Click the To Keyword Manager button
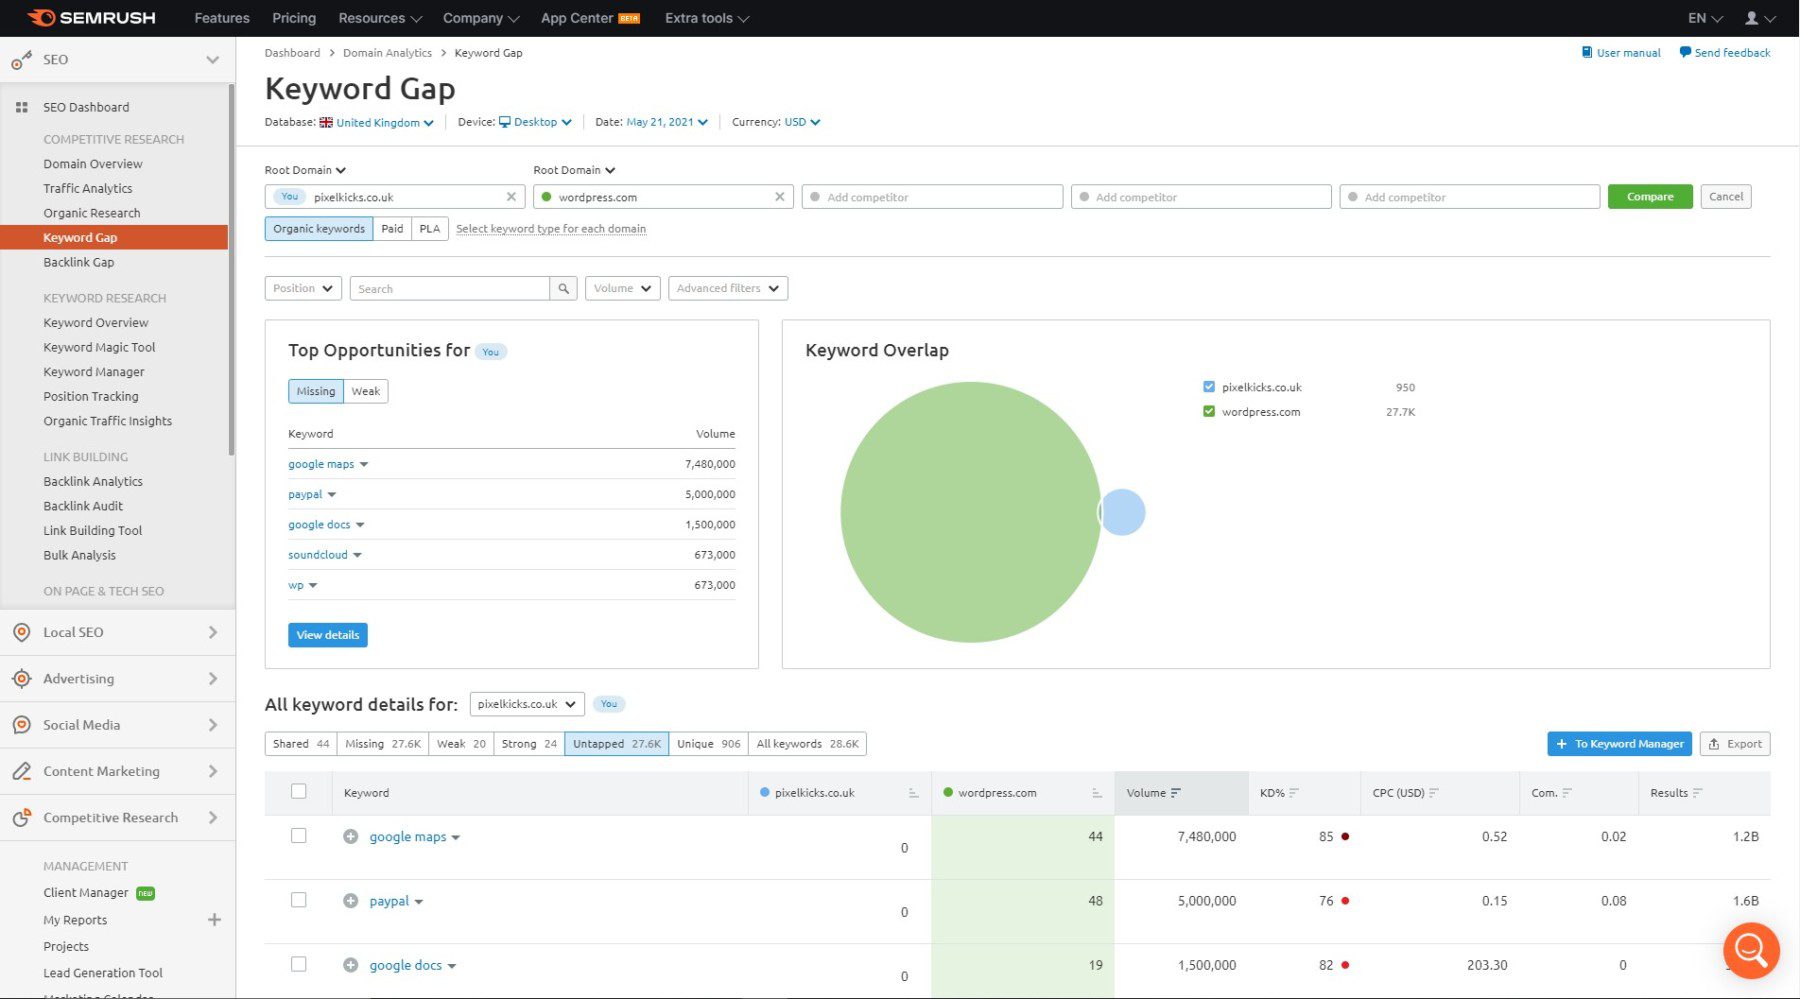1800x999 pixels. tap(1620, 744)
